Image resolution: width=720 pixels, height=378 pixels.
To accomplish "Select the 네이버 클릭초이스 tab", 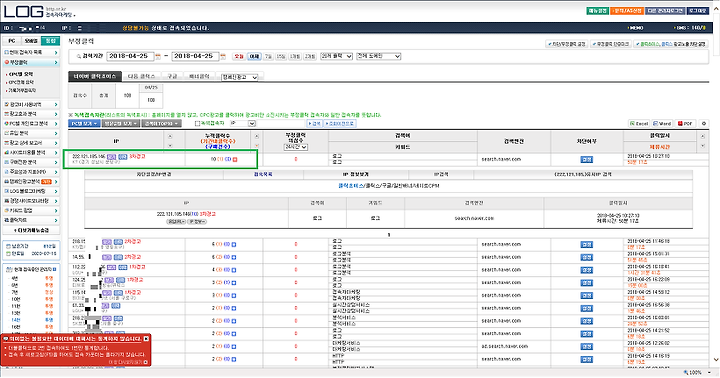I will [95, 76].
